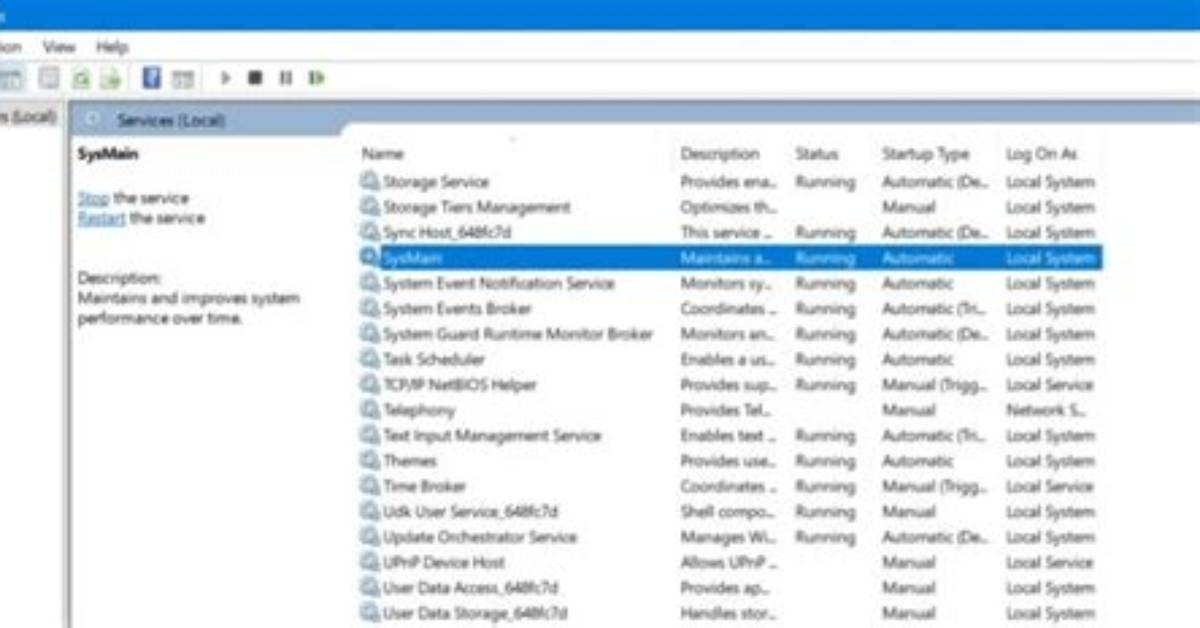Click the gear icon beside UPnP Device Host

[x=370, y=562]
